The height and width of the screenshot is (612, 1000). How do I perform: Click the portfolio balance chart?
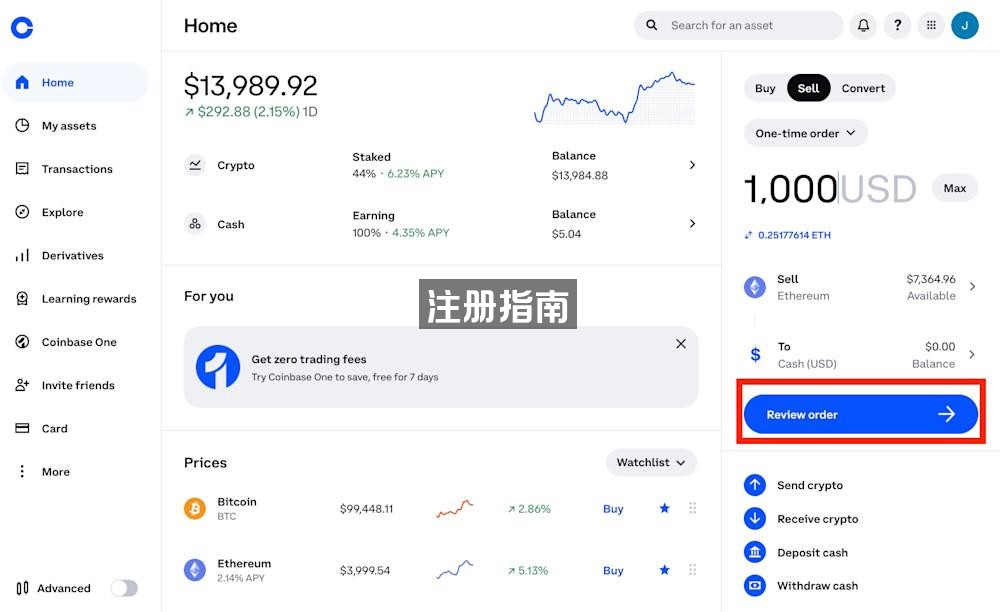click(x=614, y=98)
